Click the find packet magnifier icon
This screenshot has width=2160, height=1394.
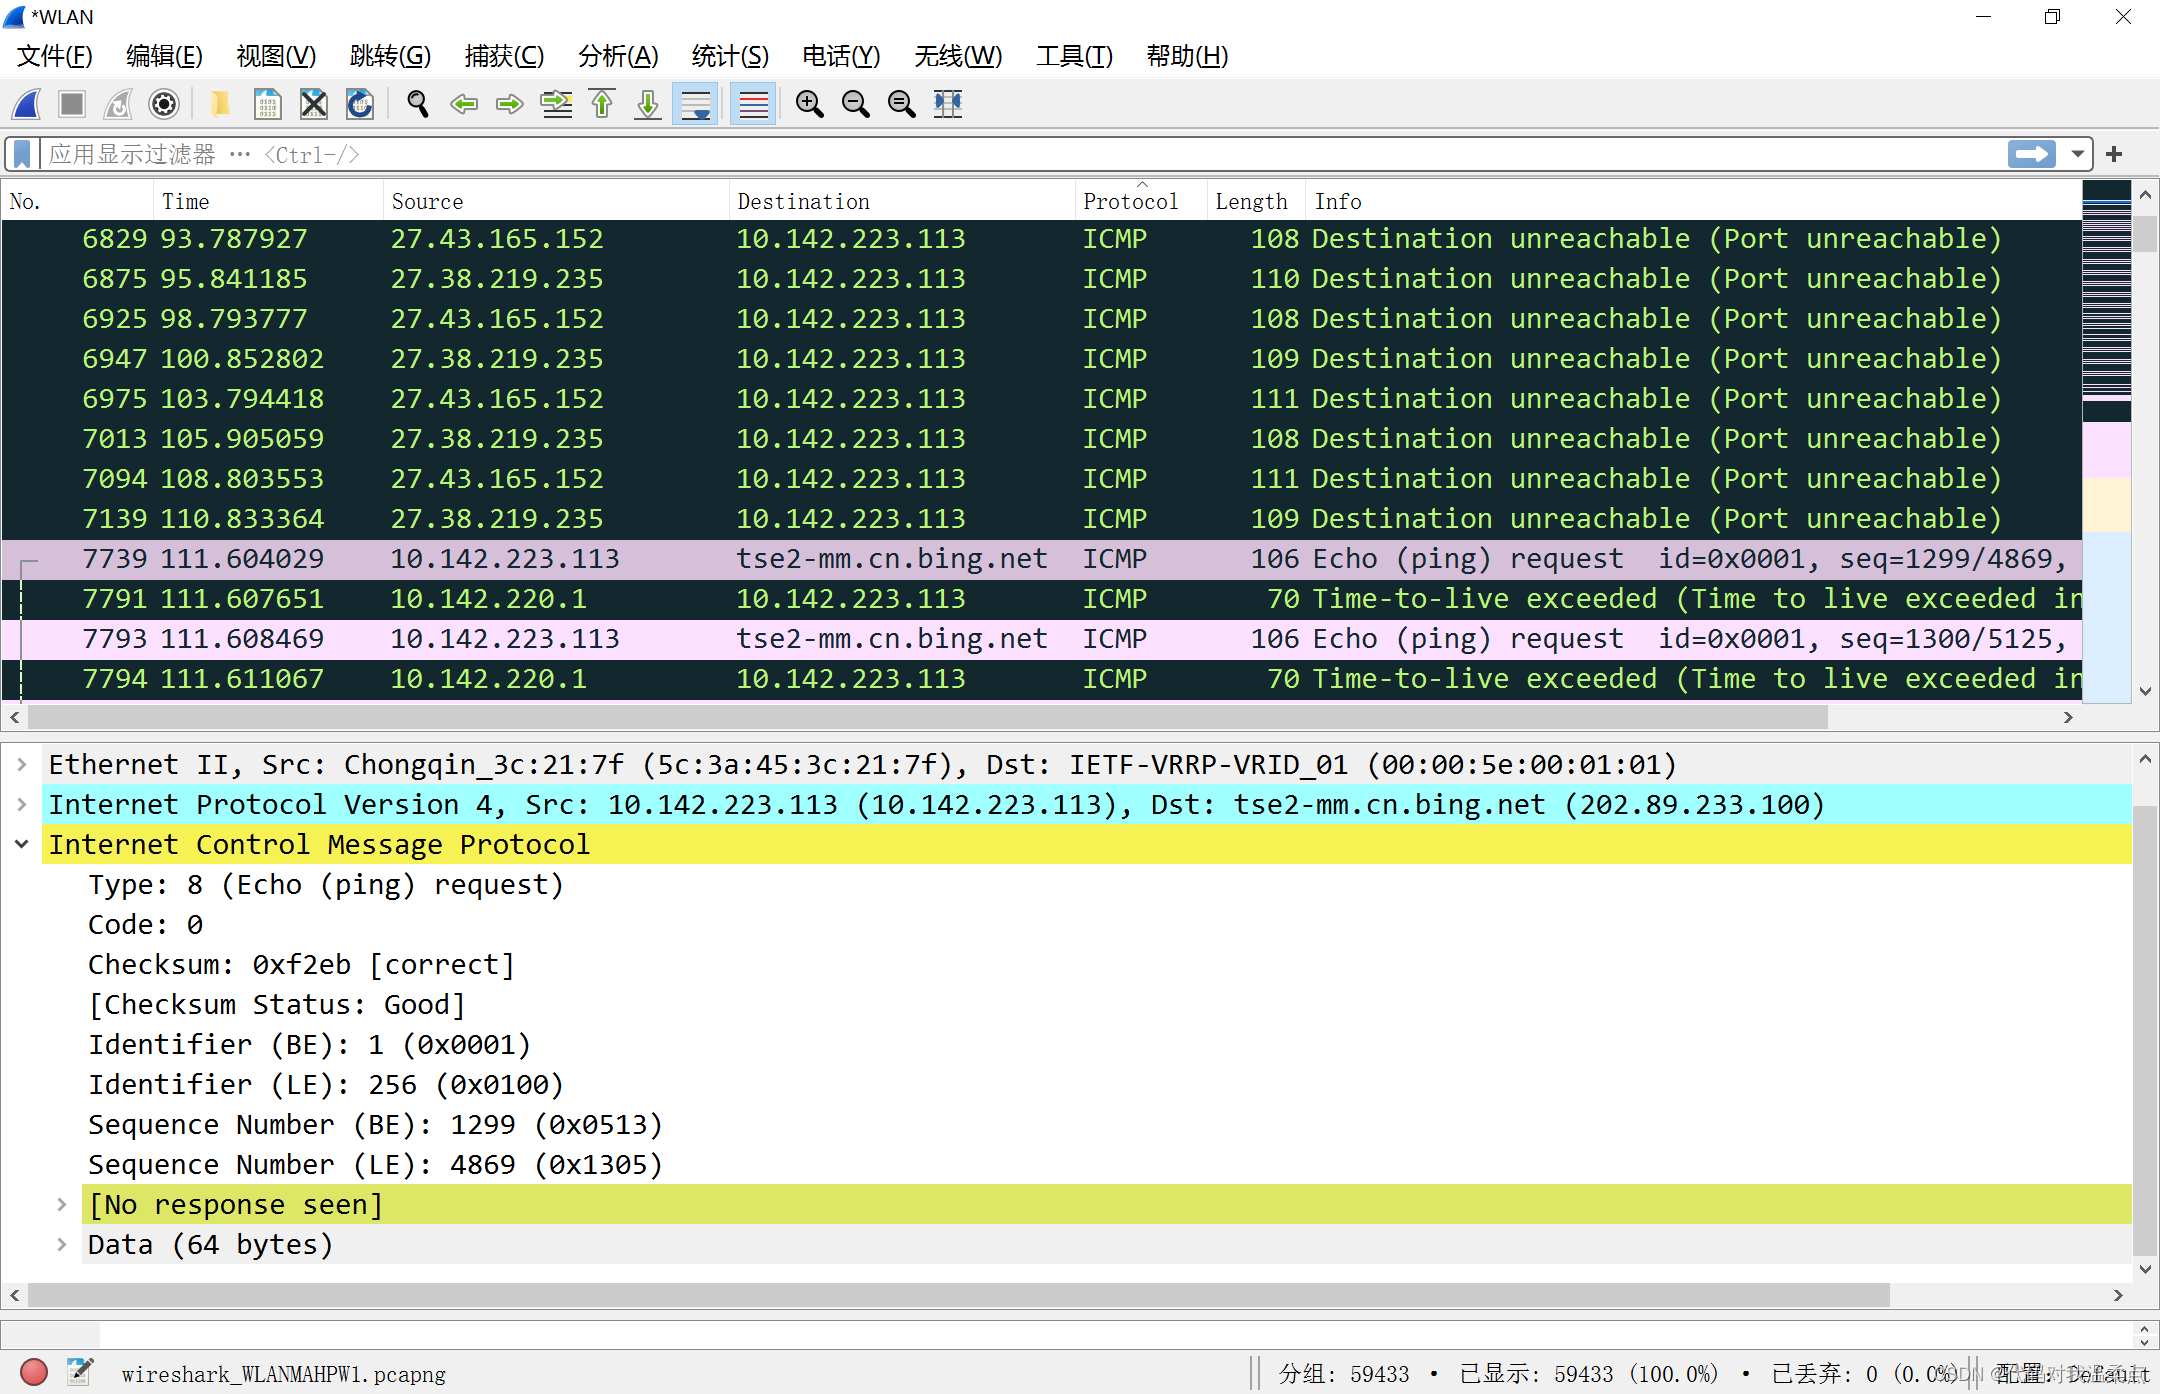pos(418,104)
